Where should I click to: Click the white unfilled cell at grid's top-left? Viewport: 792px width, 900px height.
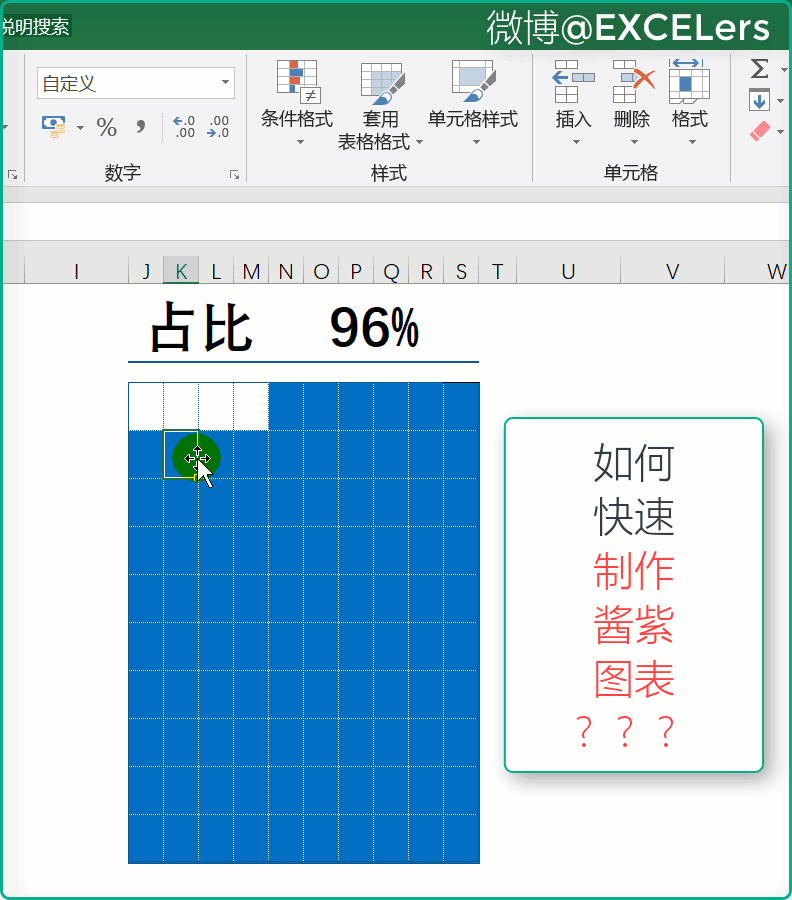(146, 406)
